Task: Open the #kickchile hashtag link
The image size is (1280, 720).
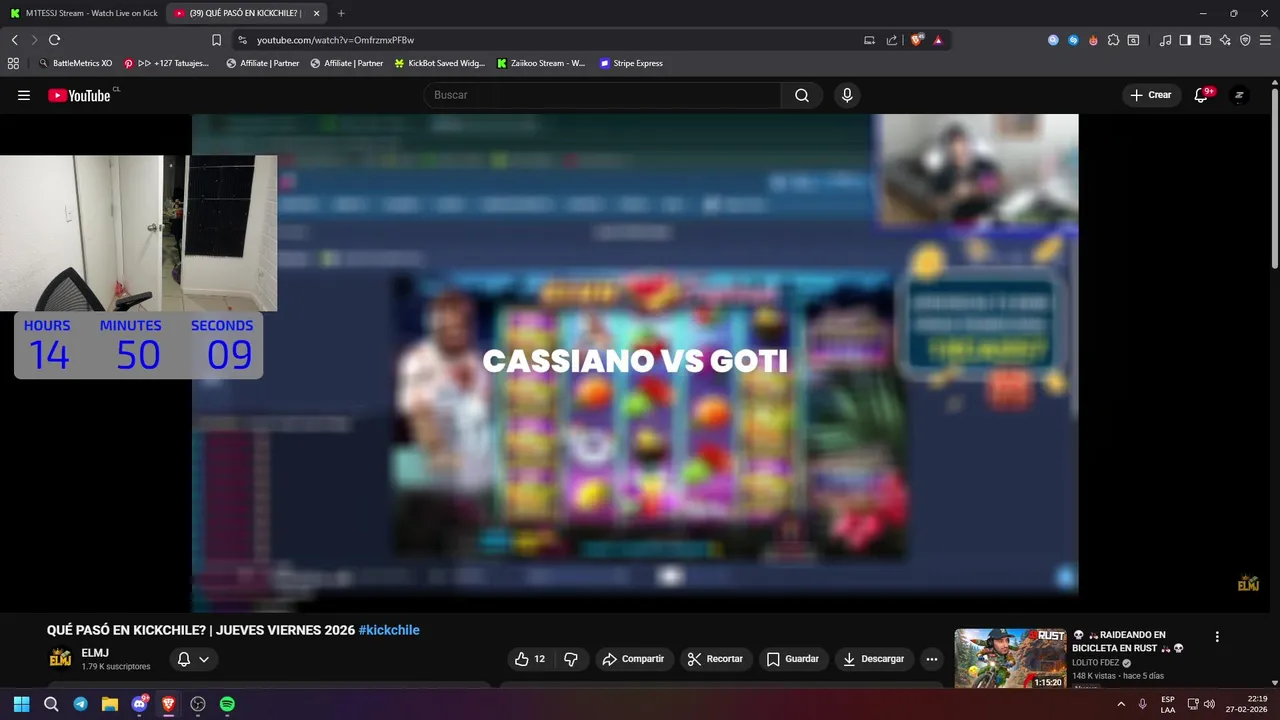Action: click(x=389, y=630)
